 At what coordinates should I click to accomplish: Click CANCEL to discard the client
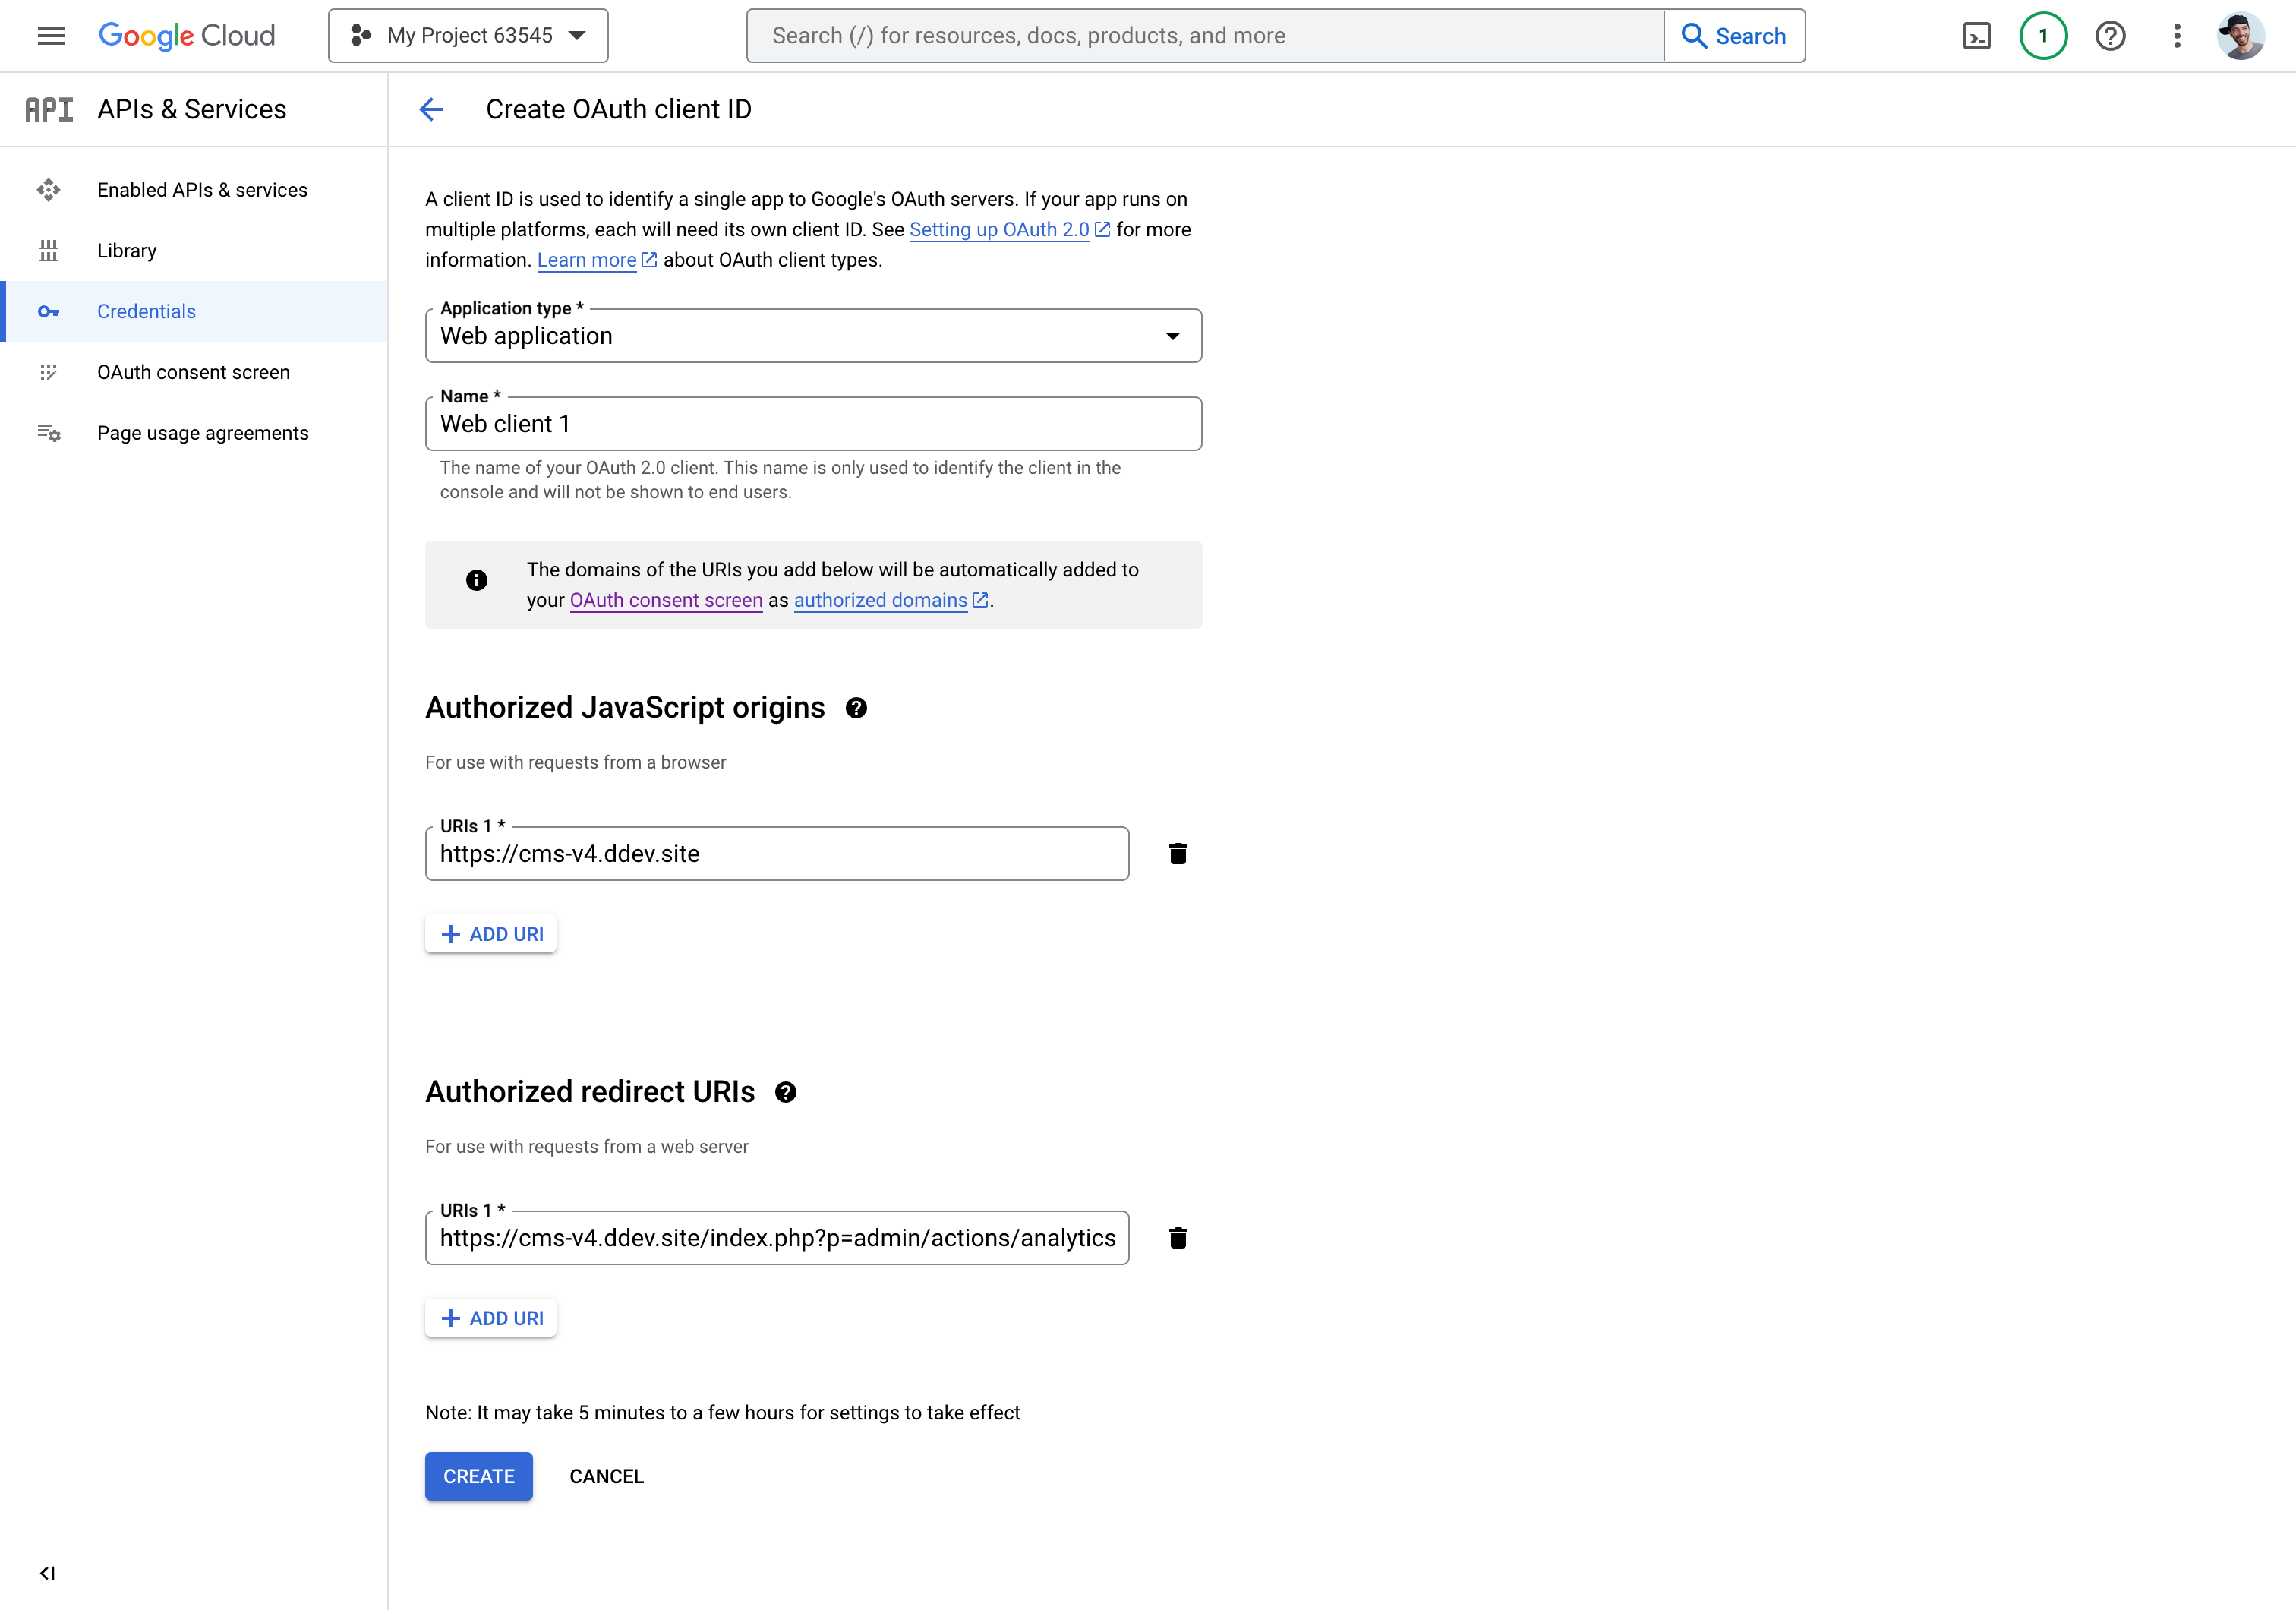[x=606, y=1476]
